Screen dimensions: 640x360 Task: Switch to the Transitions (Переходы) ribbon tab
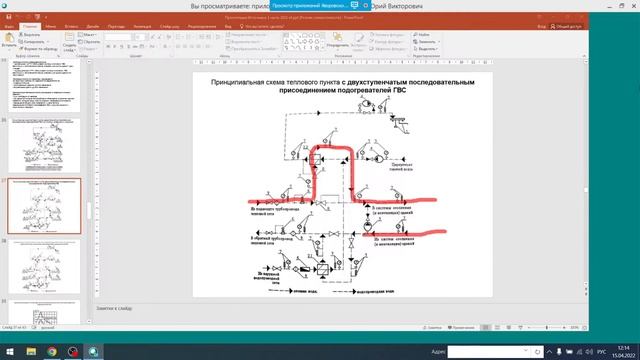[116, 27]
